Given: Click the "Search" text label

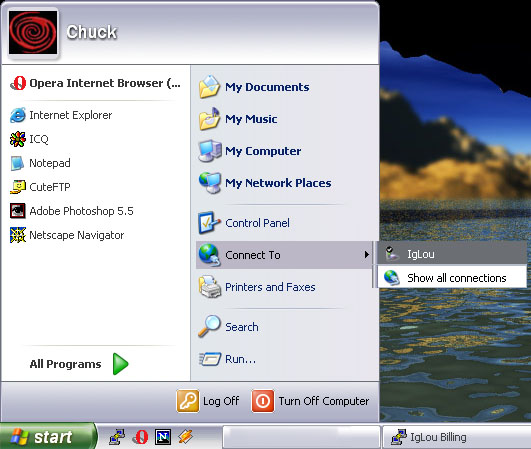Looking at the screenshot, I should (x=242, y=327).
